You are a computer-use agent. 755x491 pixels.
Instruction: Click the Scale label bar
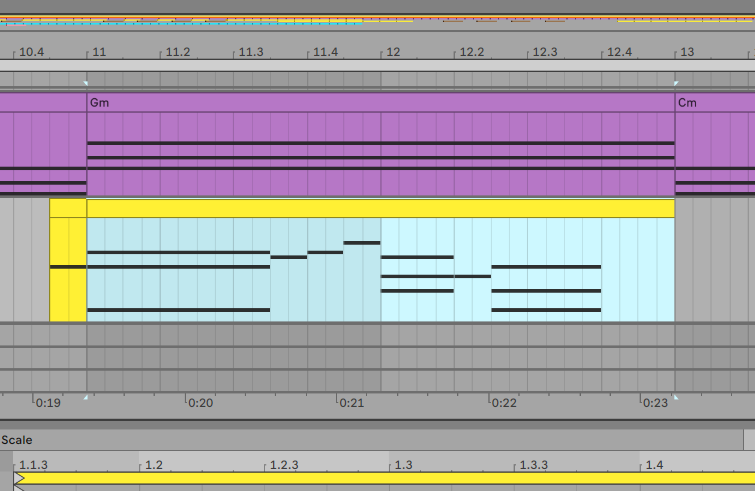(x=370, y=440)
